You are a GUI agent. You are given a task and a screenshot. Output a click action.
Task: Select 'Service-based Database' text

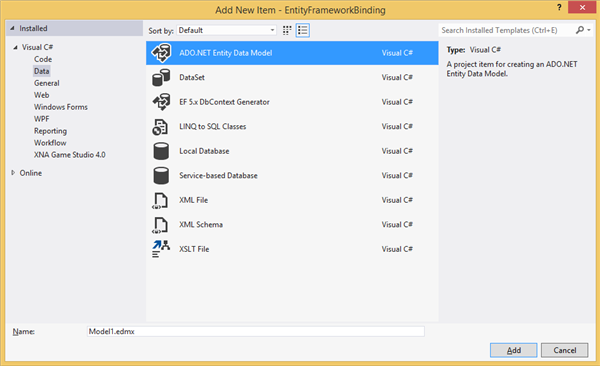point(218,175)
